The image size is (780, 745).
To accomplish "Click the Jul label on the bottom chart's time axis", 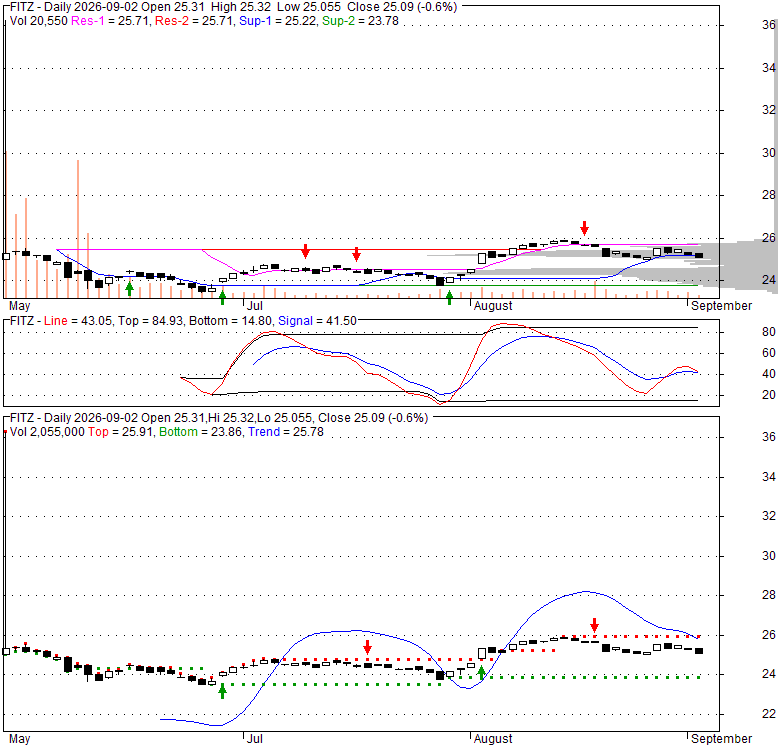I will tap(255, 739).
